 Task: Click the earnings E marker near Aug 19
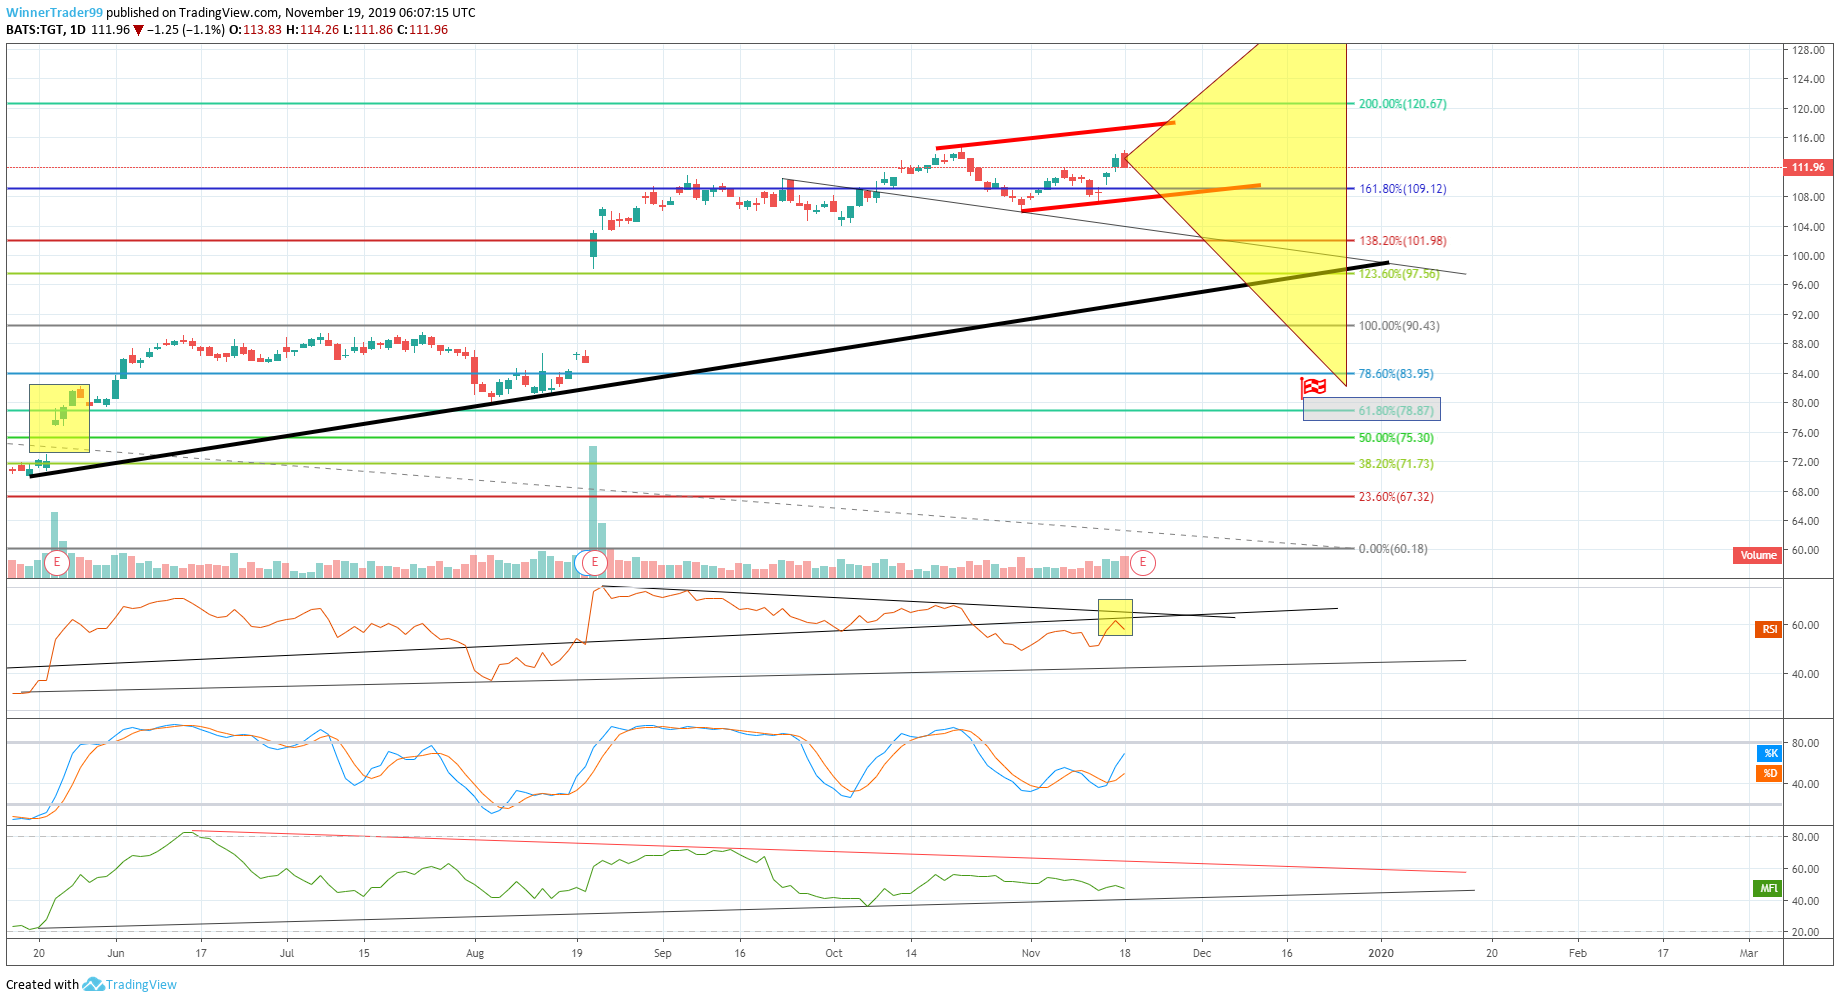click(595, 563)
